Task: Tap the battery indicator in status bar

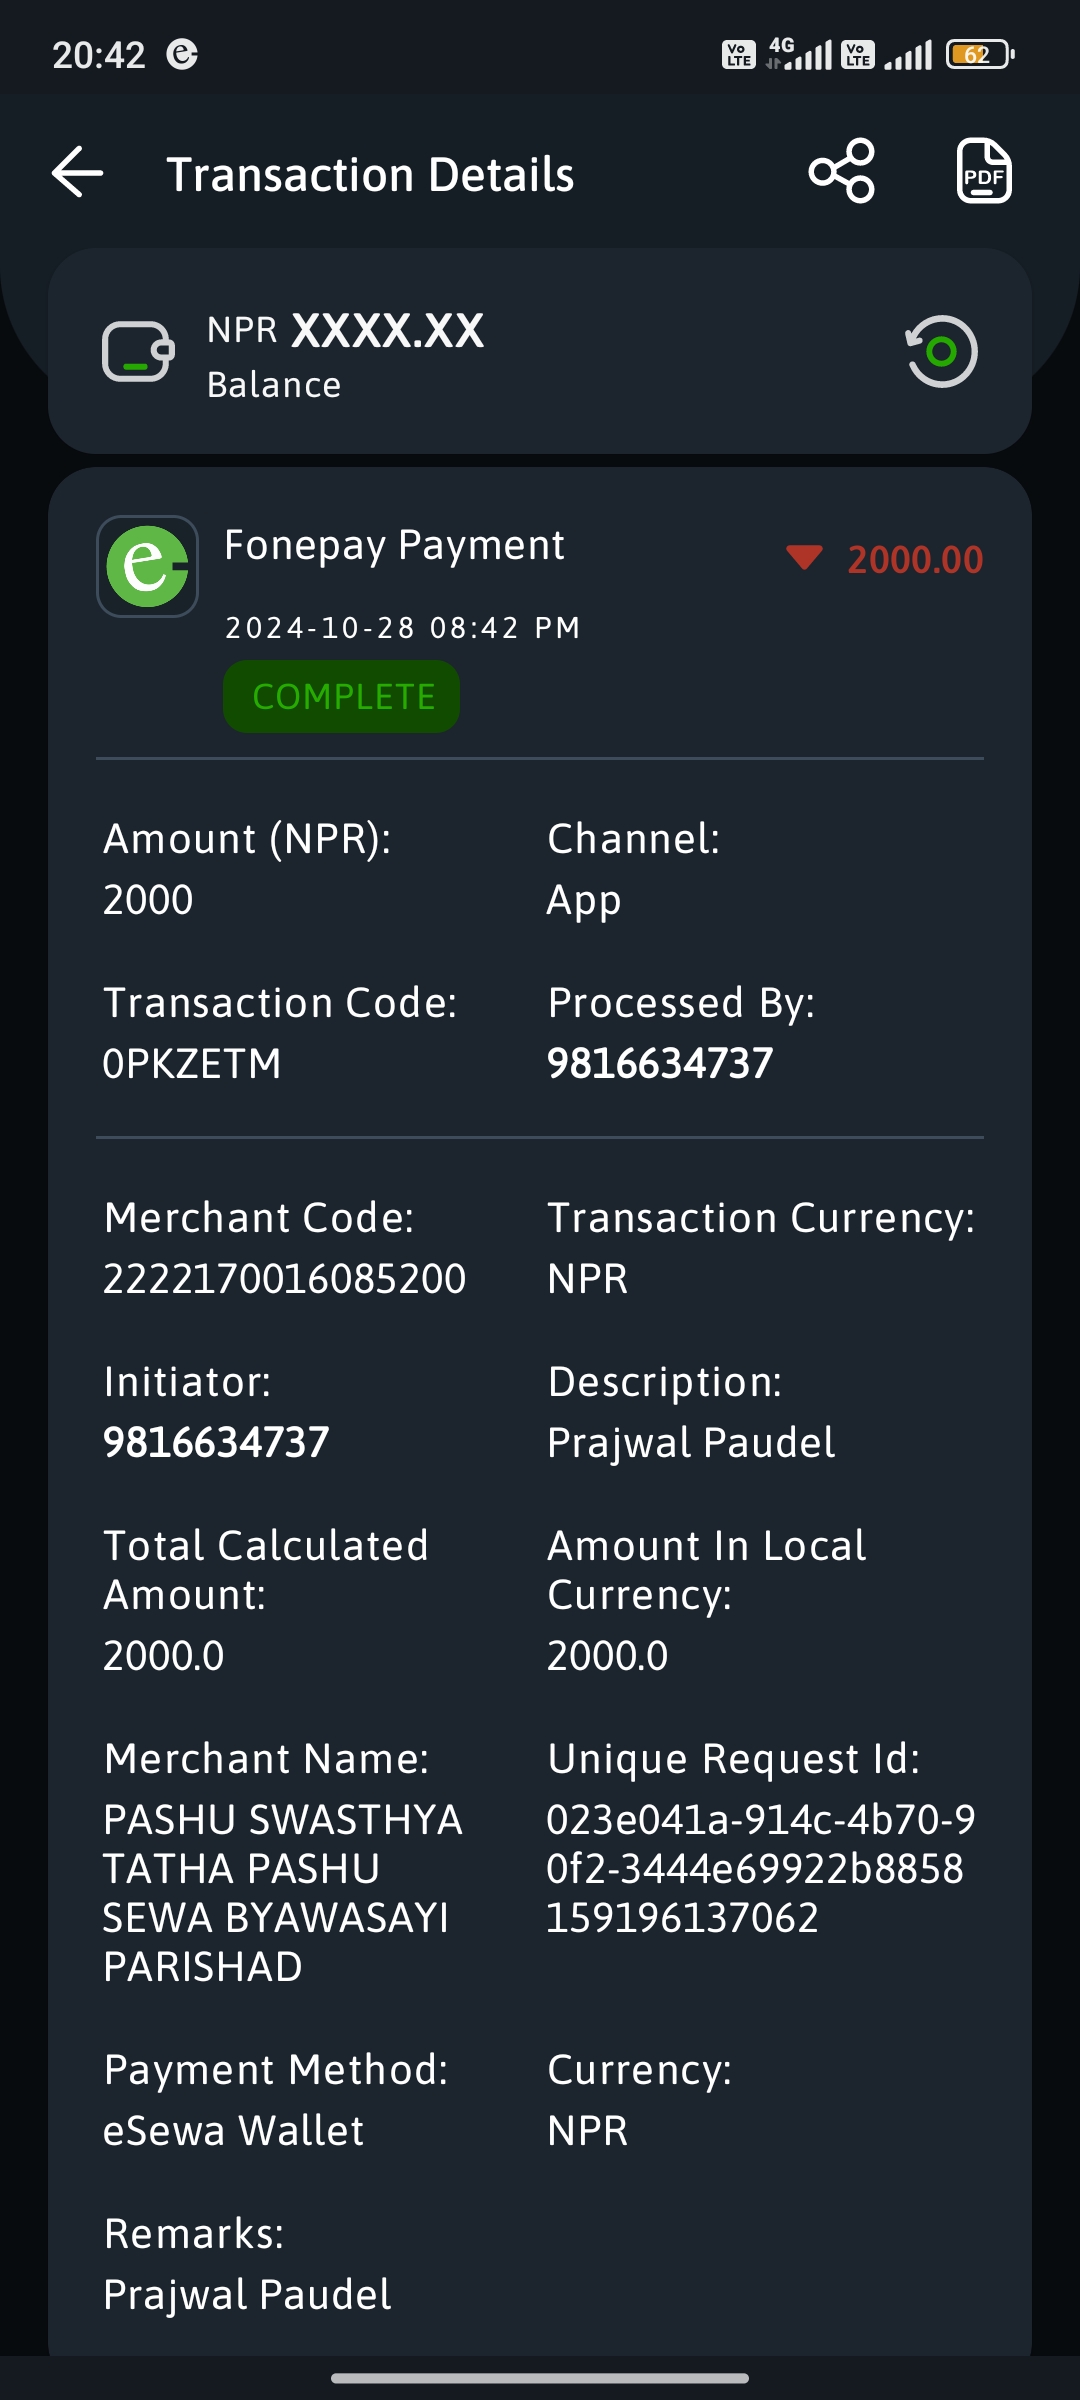Action: (980, 54)
